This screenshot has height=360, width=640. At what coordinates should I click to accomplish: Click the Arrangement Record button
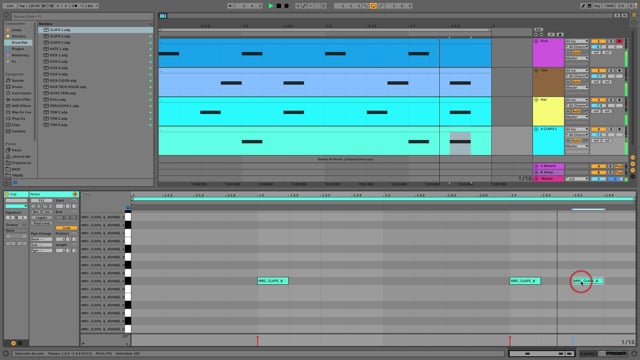[x=287, y=6]
